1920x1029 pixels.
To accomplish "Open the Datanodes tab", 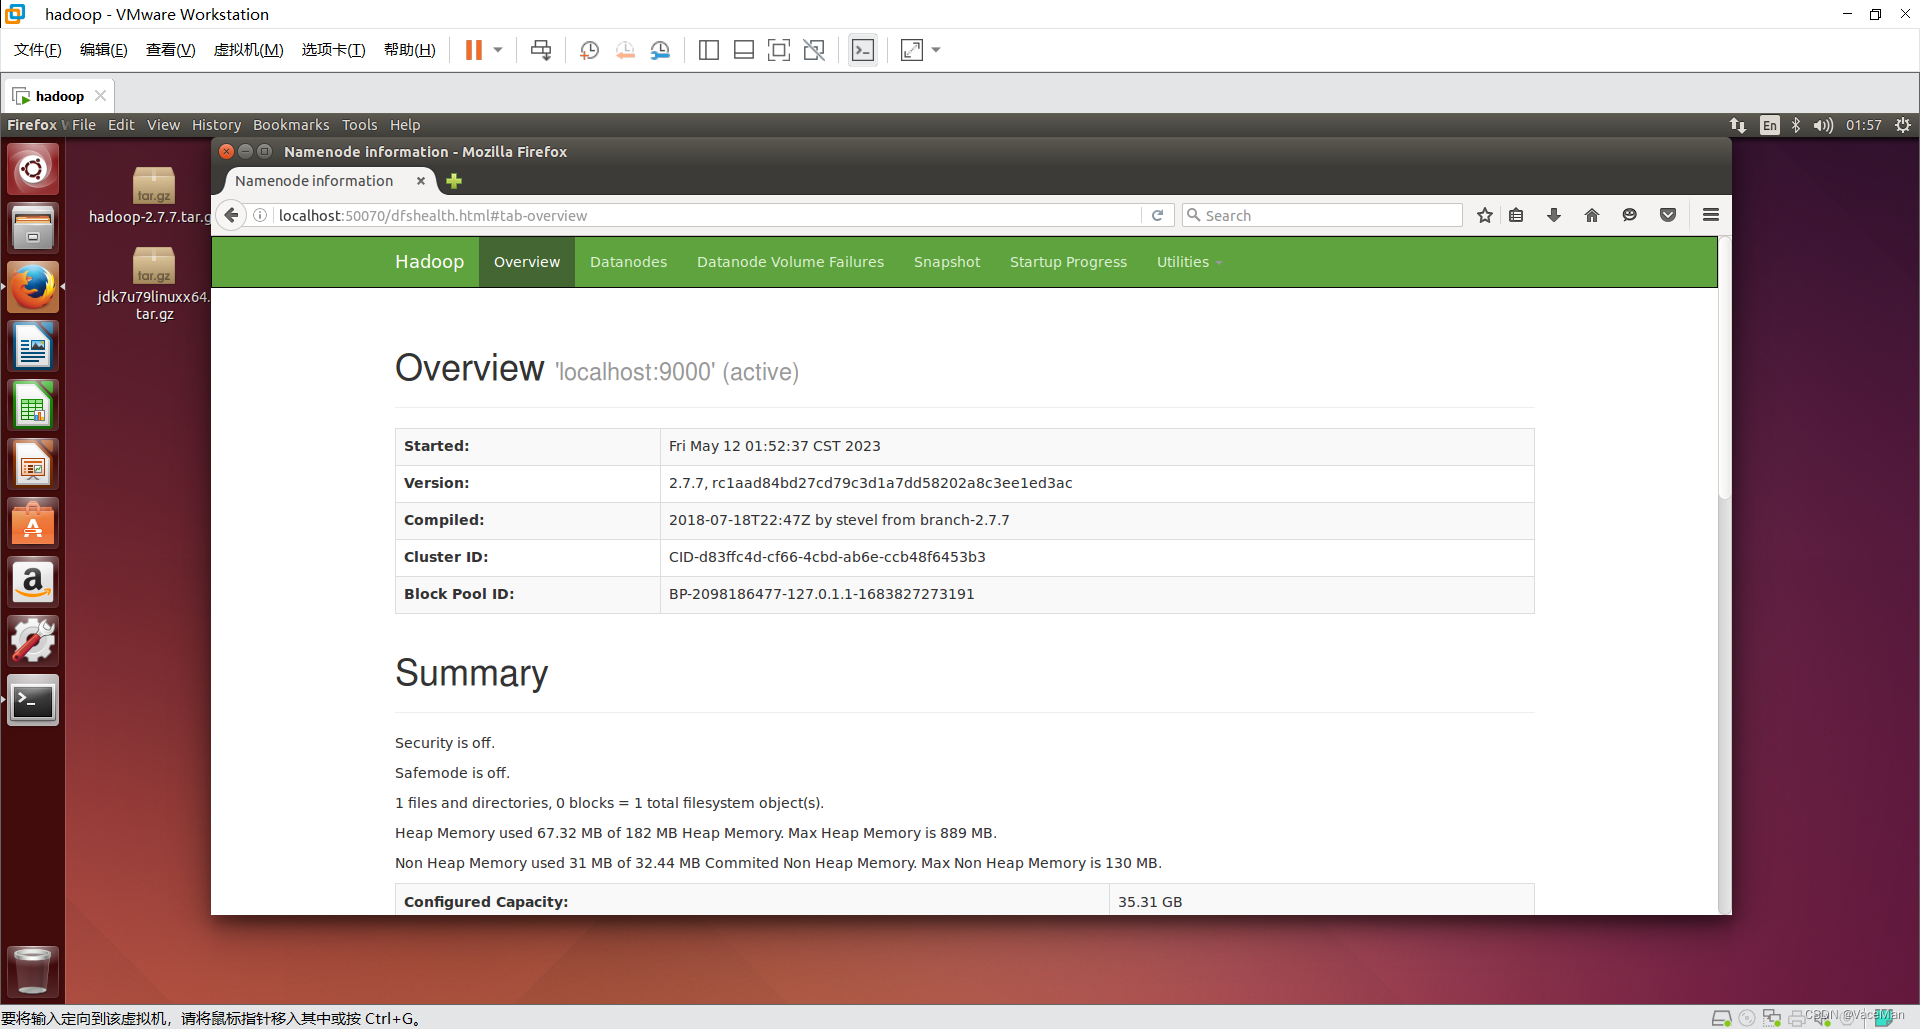I will [x=628, y=262].
